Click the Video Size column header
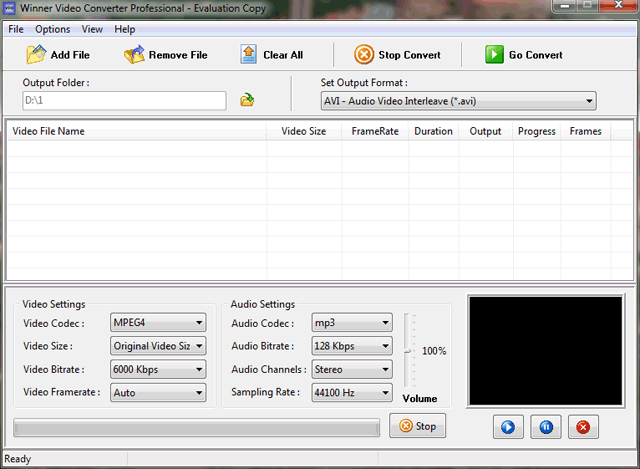 [304, 131]
